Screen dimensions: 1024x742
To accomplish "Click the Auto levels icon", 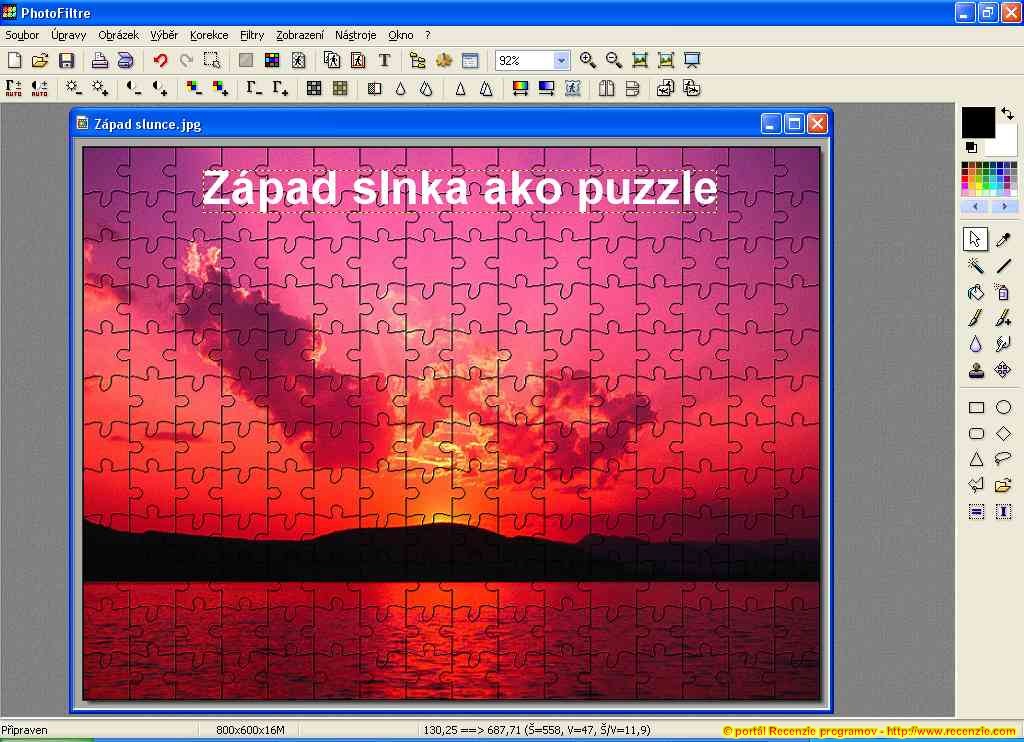I will click(x=14, y=88).
